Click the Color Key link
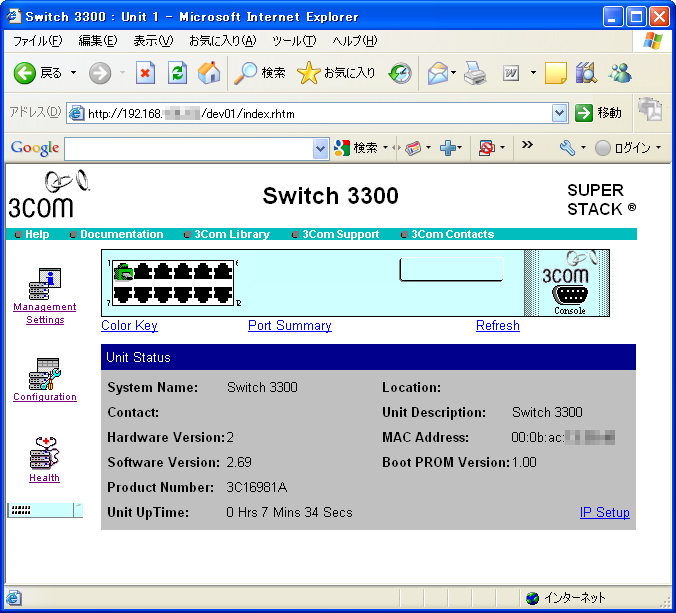 129,325
